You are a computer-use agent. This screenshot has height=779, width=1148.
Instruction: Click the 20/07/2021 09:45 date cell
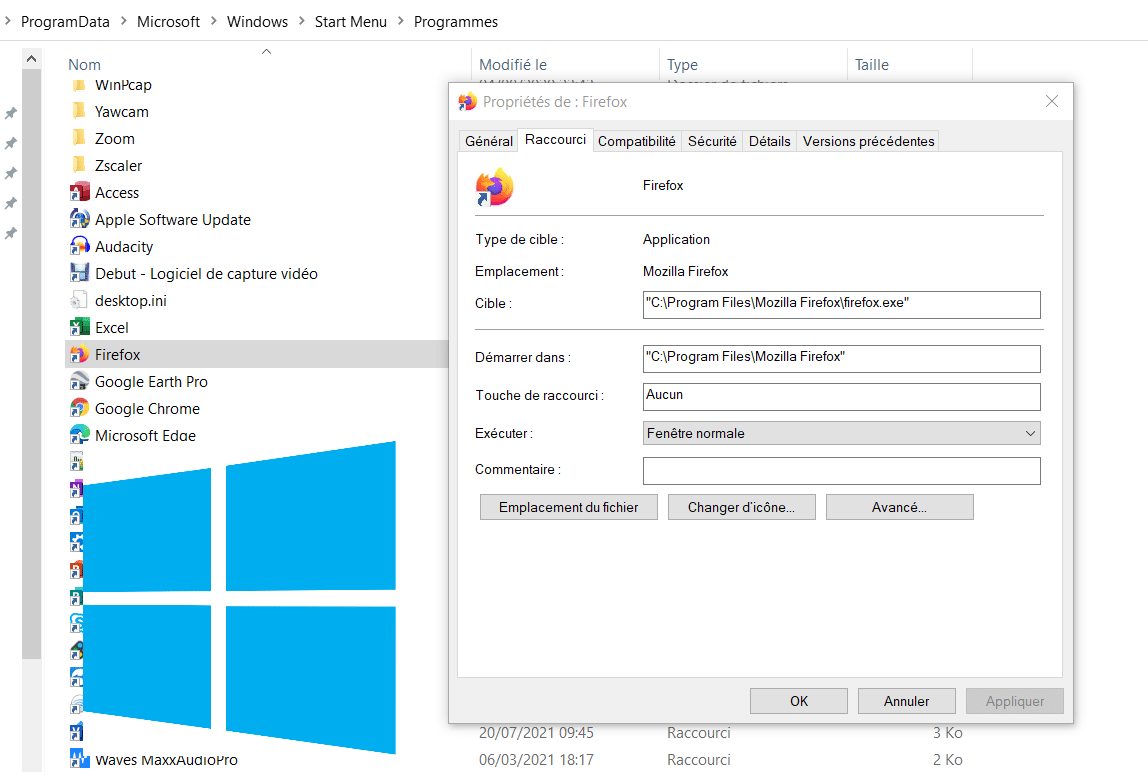pyautogui.click(x=536, y=732)
